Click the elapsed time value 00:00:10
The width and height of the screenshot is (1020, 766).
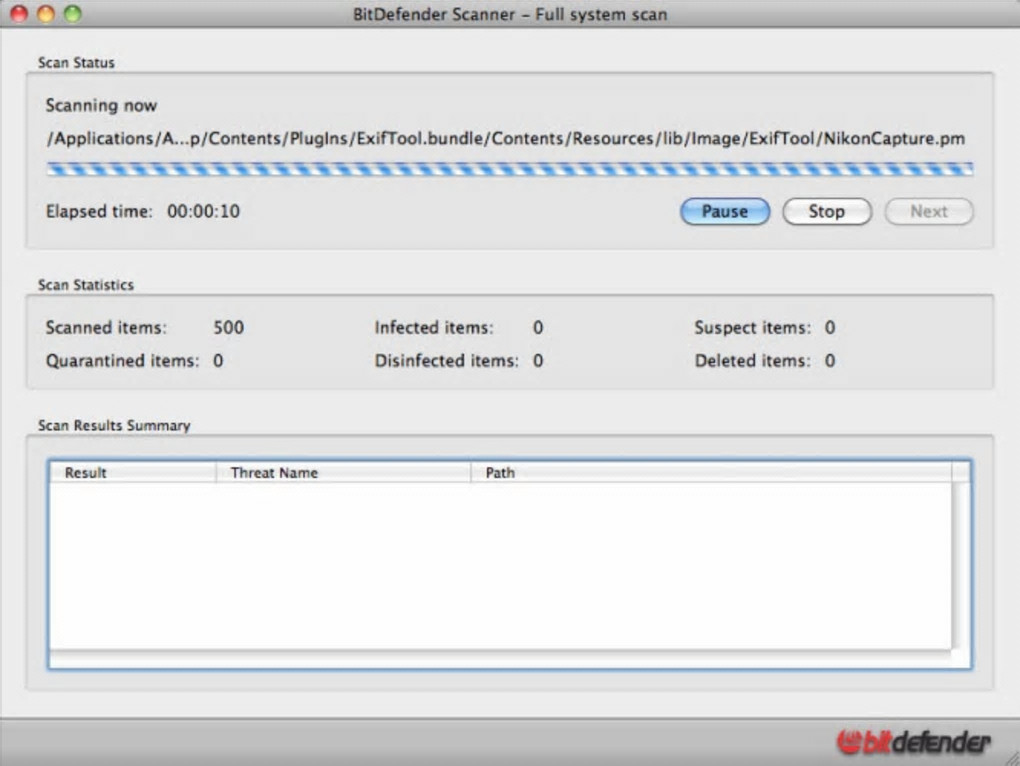pyautogui.click(x=204, y=211)
